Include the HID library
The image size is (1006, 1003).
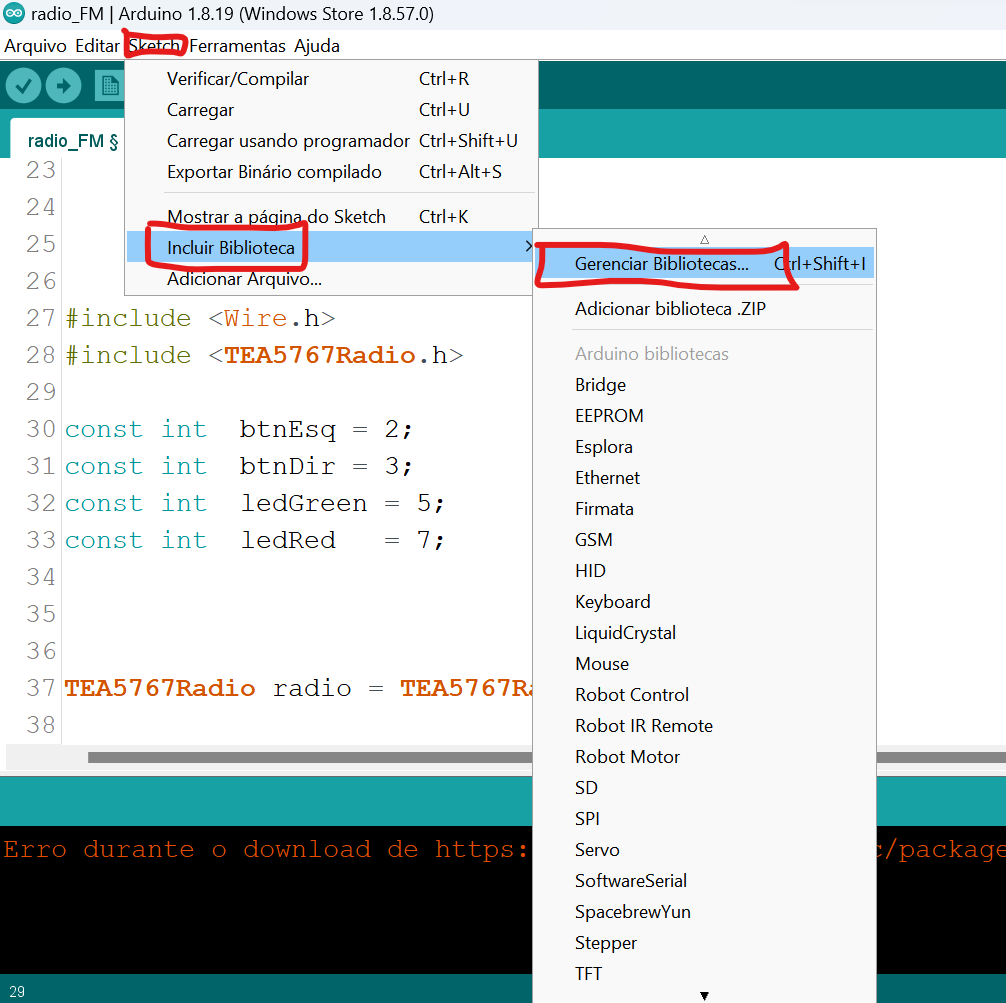704,570
